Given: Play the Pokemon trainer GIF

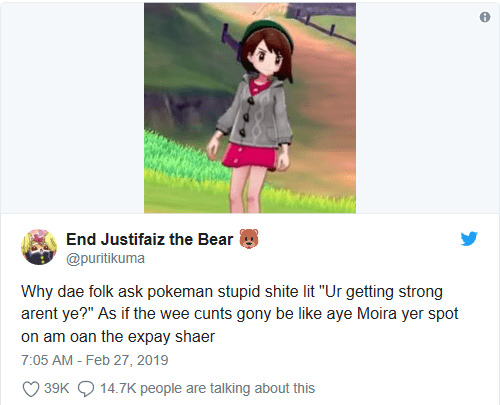Looking at the screenshot, I should point(250,108).
